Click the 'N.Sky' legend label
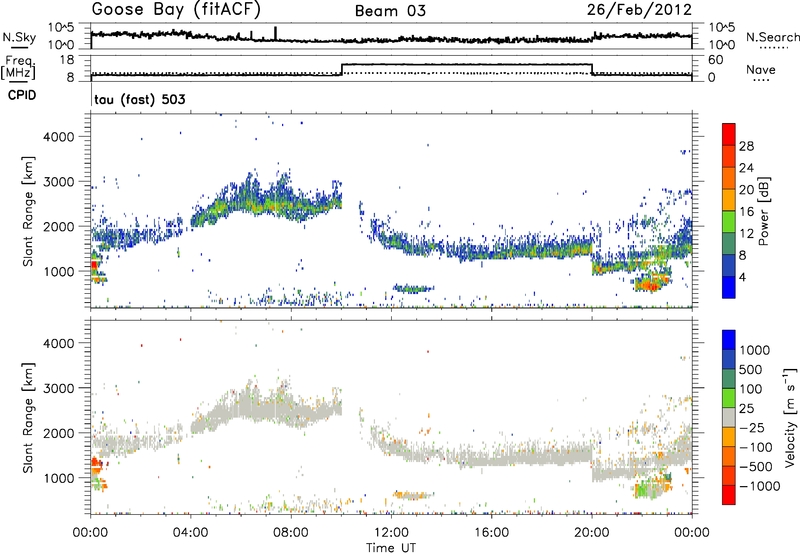 pyautogui.click(x=19, y=37)
